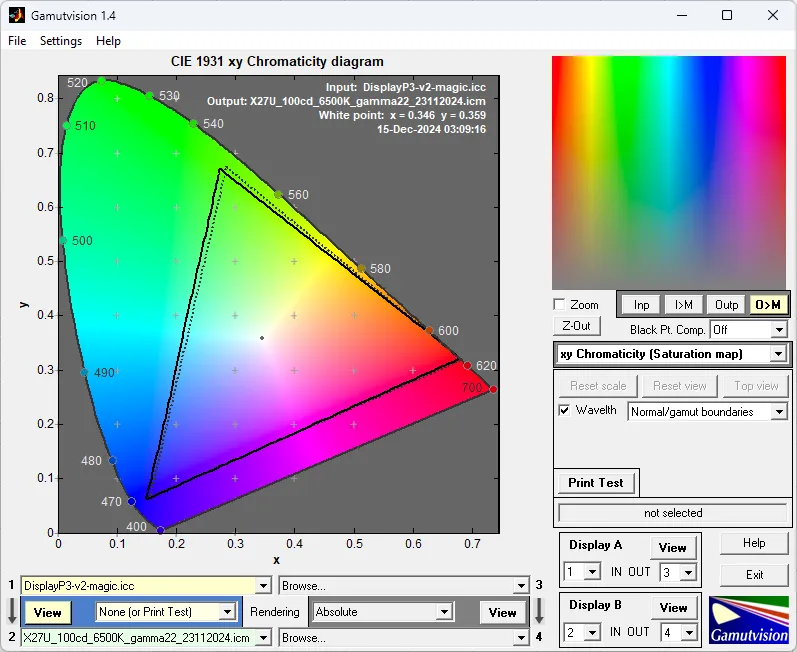
Task: Toggle the O>M display mode button
Action: pyautogui.click(x=768, y=305)
